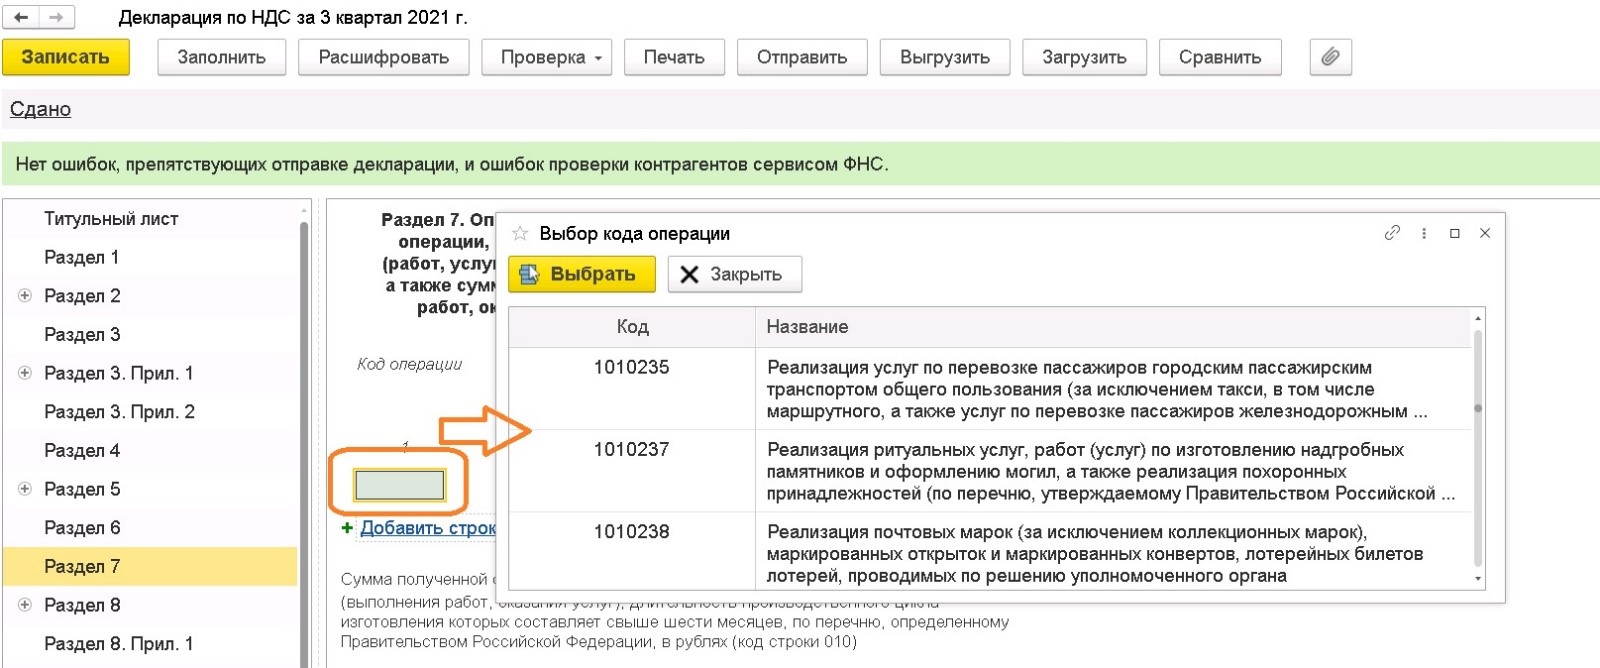Image resolution: width=1600 pixels, height=668 pixels.
Task: Click the highlighted operation code input field
Action: pyautogui.click(x=400, y=485)
